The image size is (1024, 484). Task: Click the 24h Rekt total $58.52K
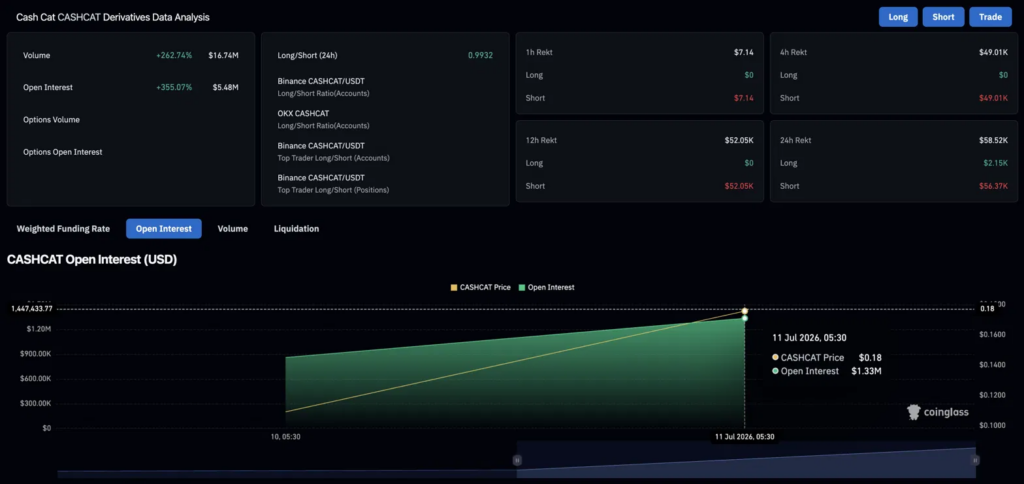click(992, 140)
